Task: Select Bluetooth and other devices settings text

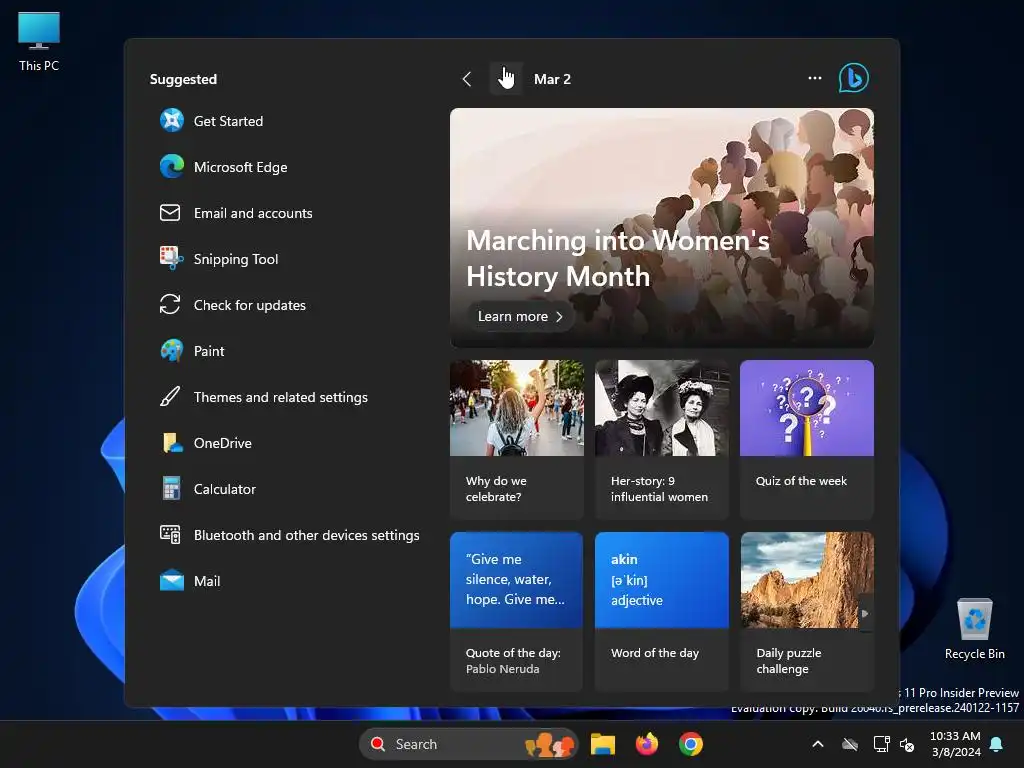Action: click(306, 535)
